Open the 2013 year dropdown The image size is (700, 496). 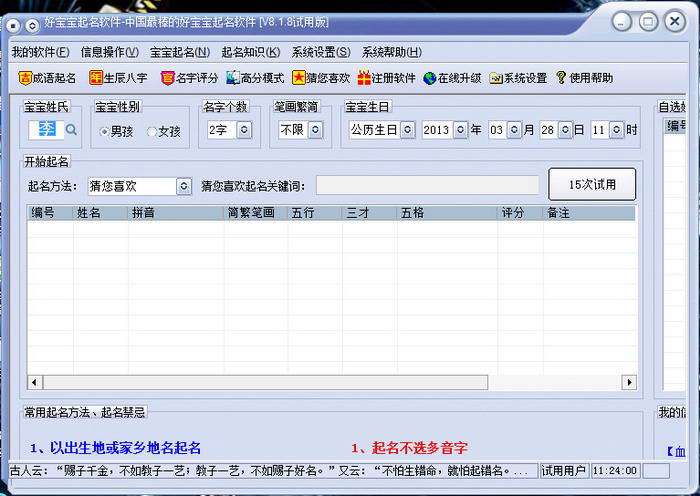tap(461, 130)
